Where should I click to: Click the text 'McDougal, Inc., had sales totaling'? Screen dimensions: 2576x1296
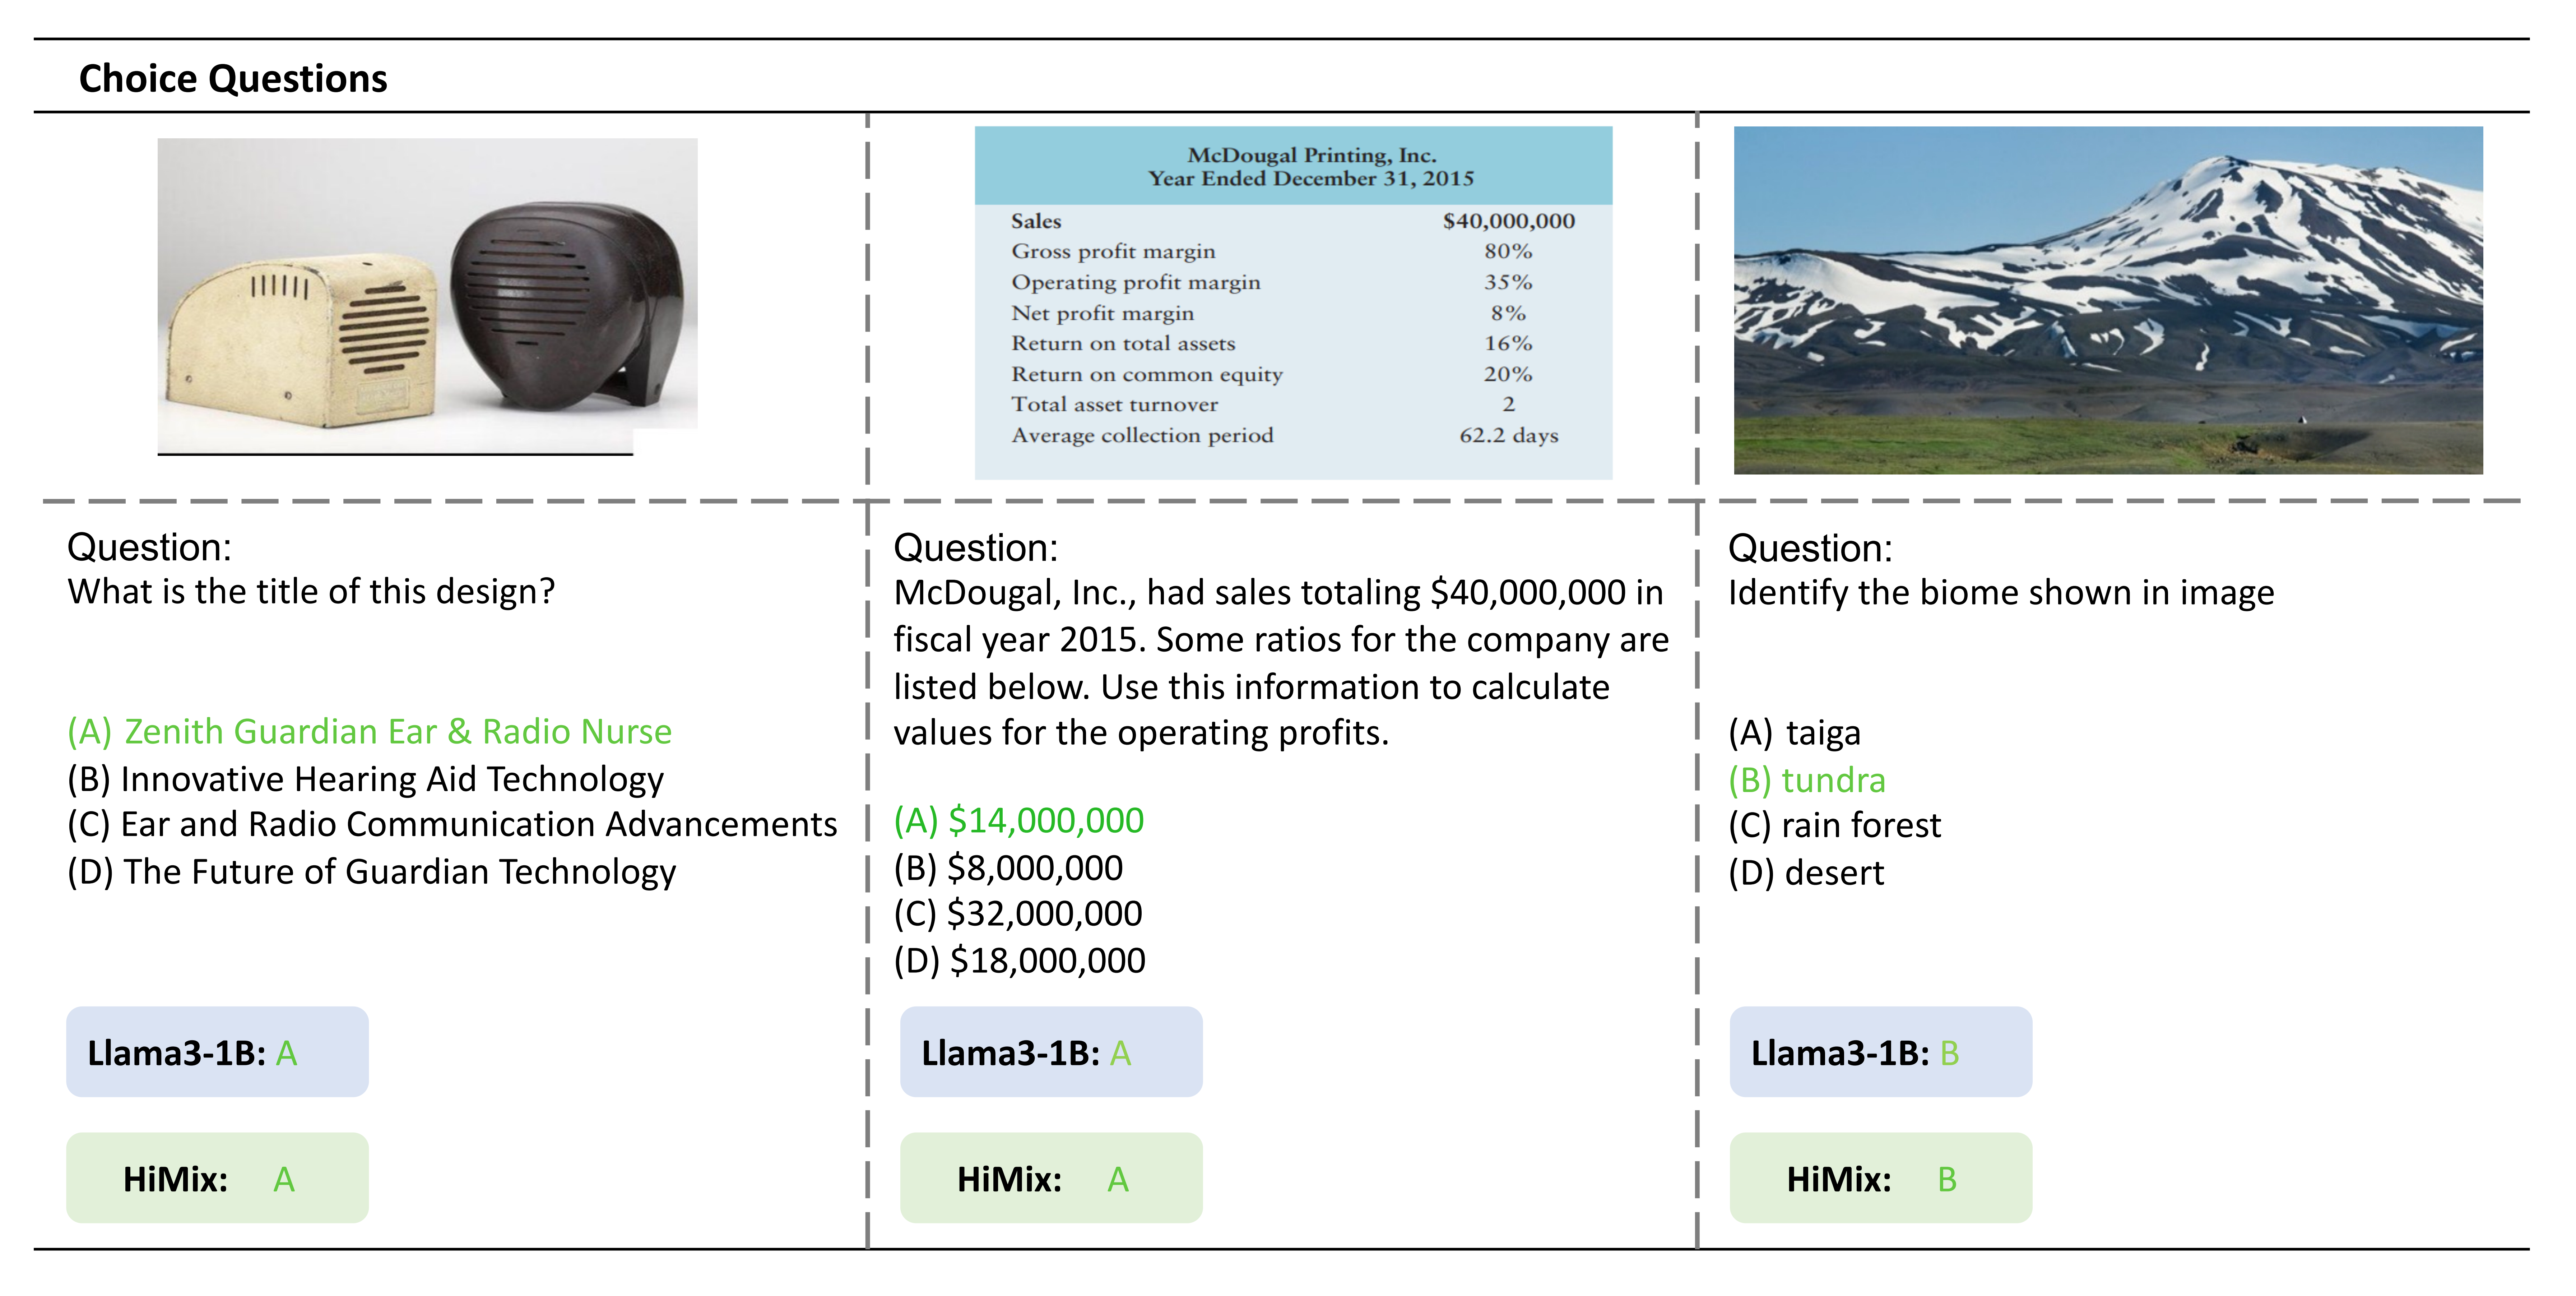pos(1157,593)
